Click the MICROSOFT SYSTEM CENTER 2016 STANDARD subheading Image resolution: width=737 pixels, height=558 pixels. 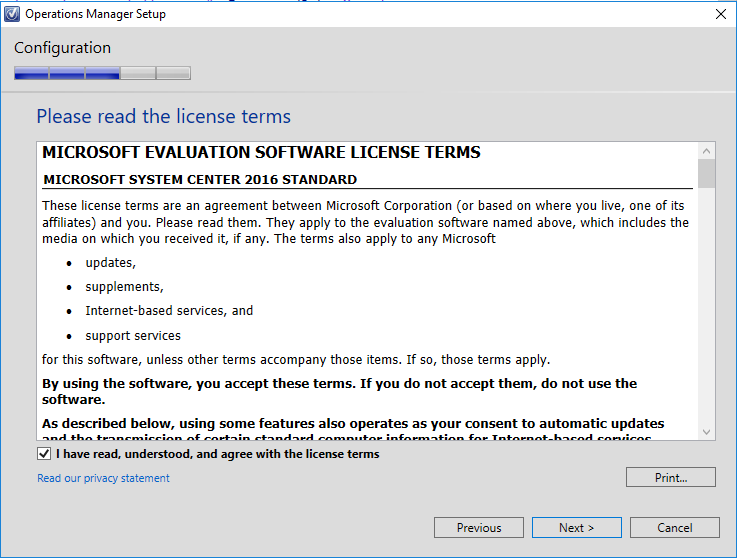pyautogui.click(x=200, y=180)
